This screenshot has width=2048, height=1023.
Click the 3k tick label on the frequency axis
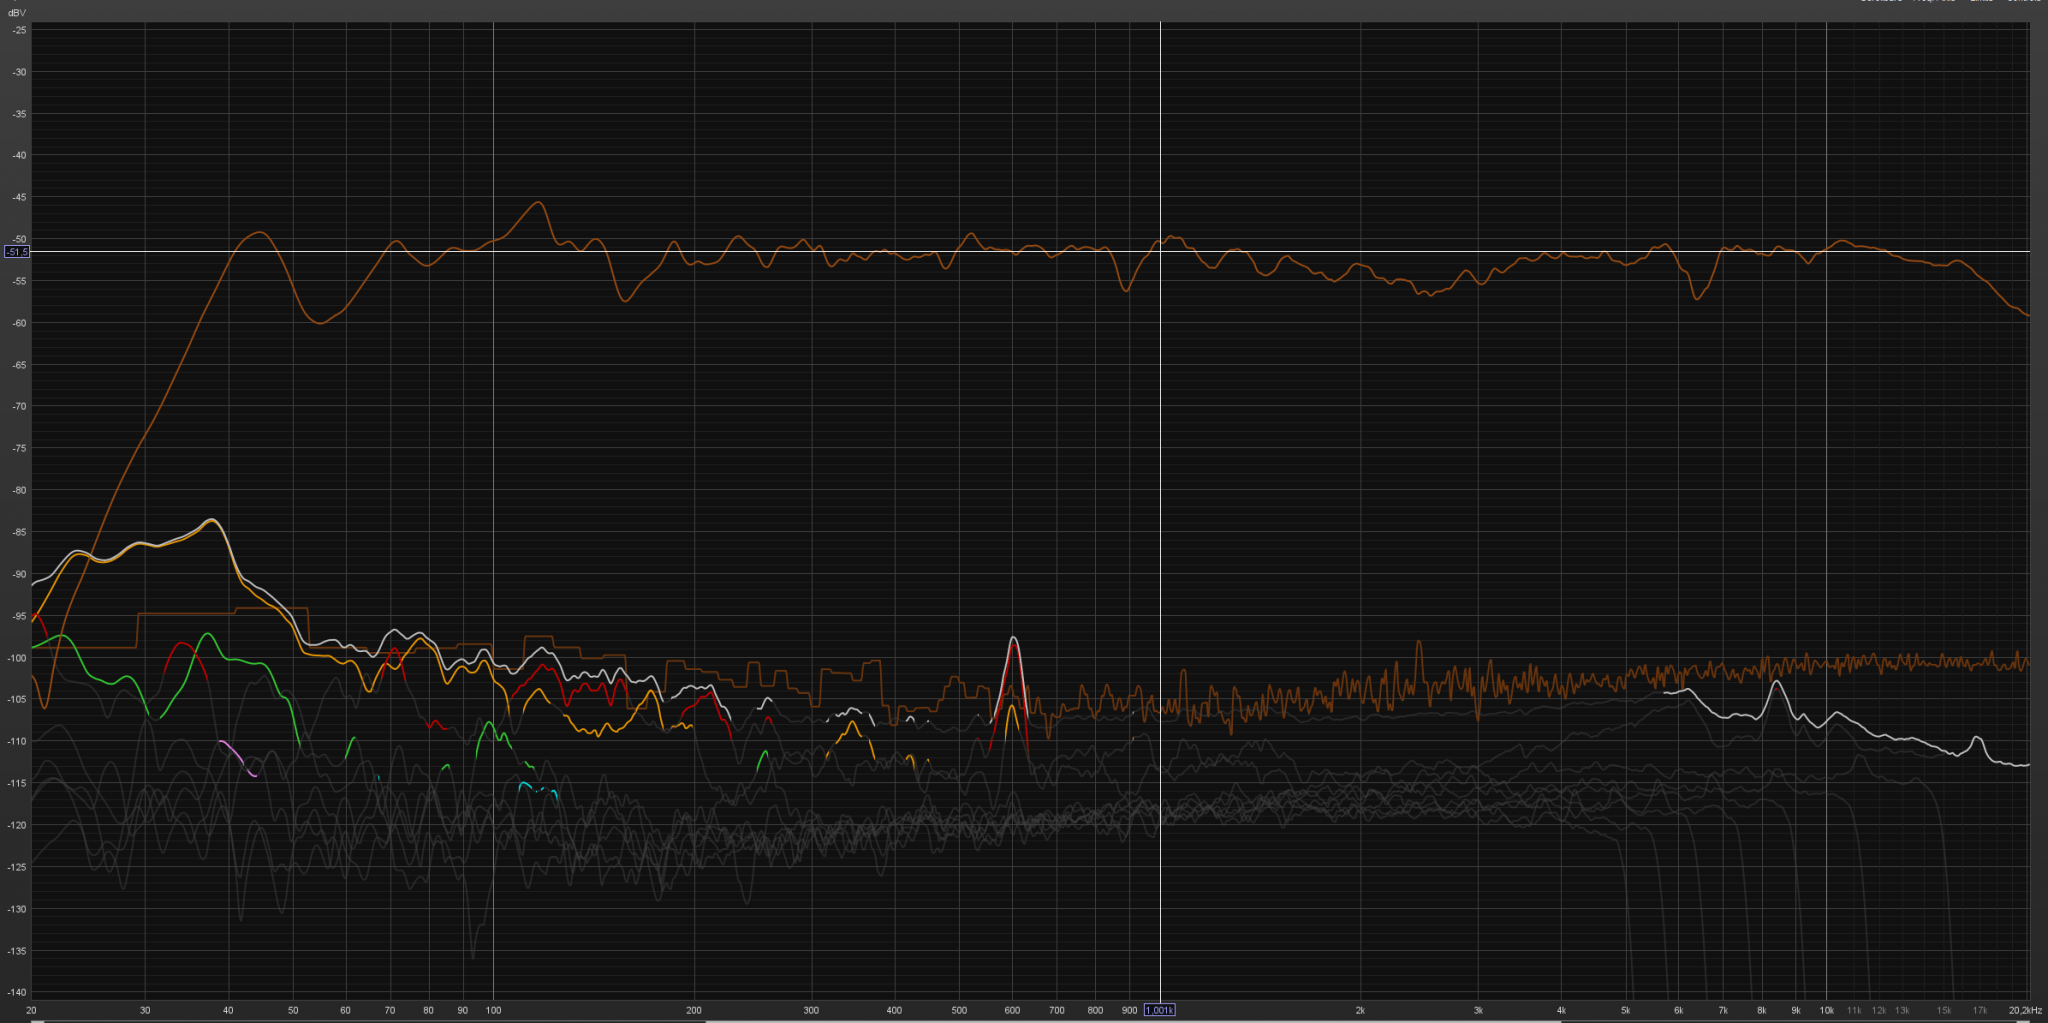point(1478,1010)
